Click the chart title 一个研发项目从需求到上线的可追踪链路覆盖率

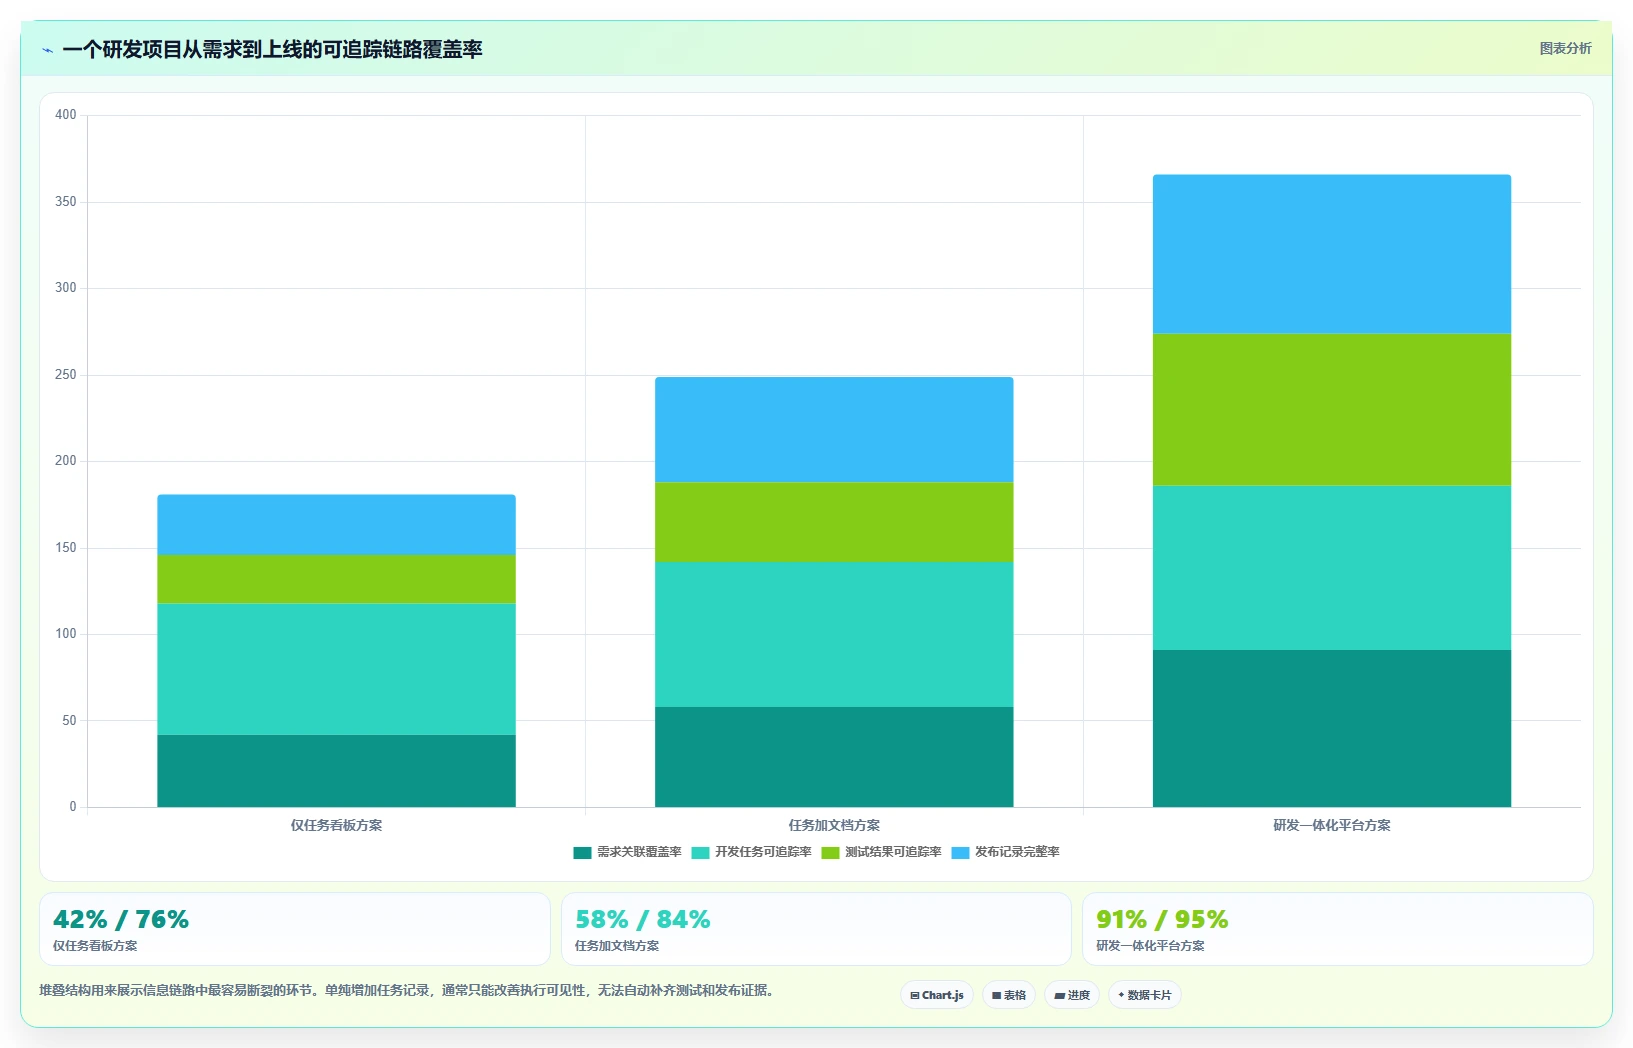(x=272, y=49)
